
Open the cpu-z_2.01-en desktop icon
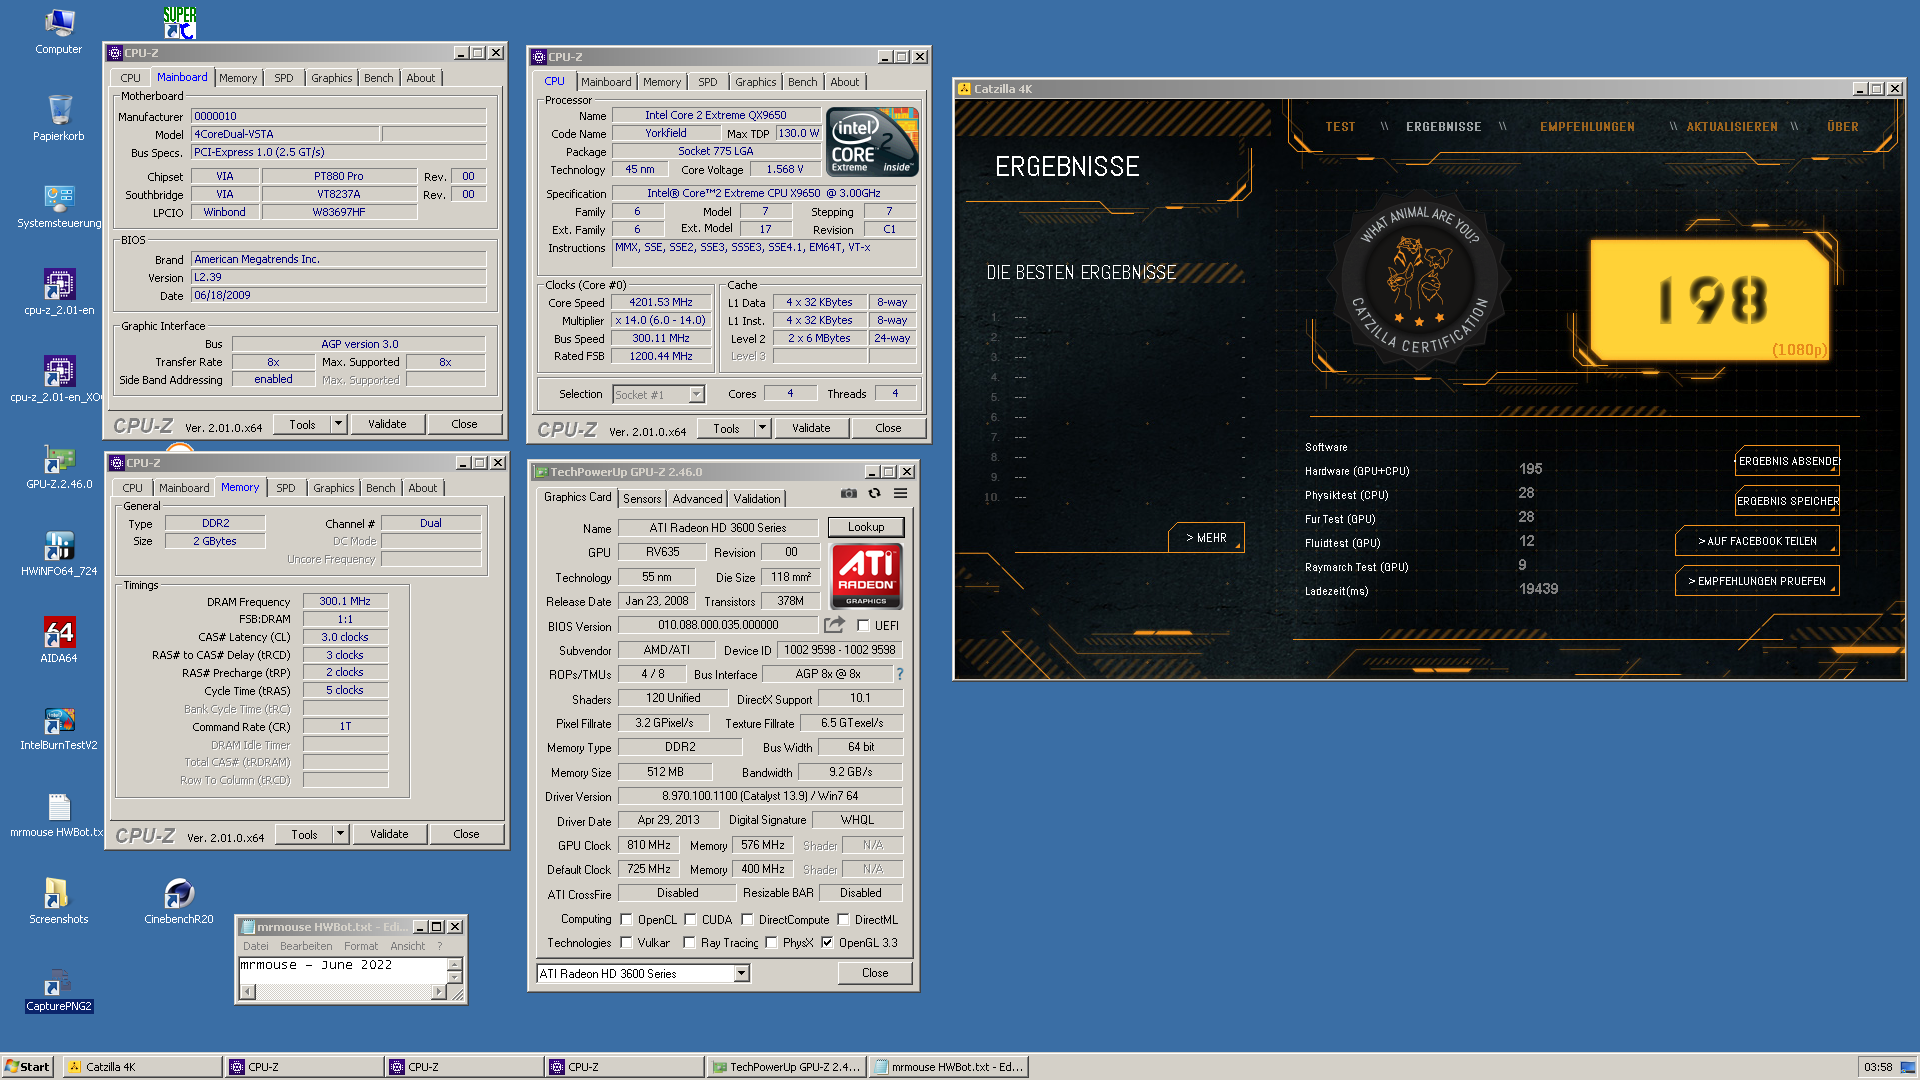point(59,291)
